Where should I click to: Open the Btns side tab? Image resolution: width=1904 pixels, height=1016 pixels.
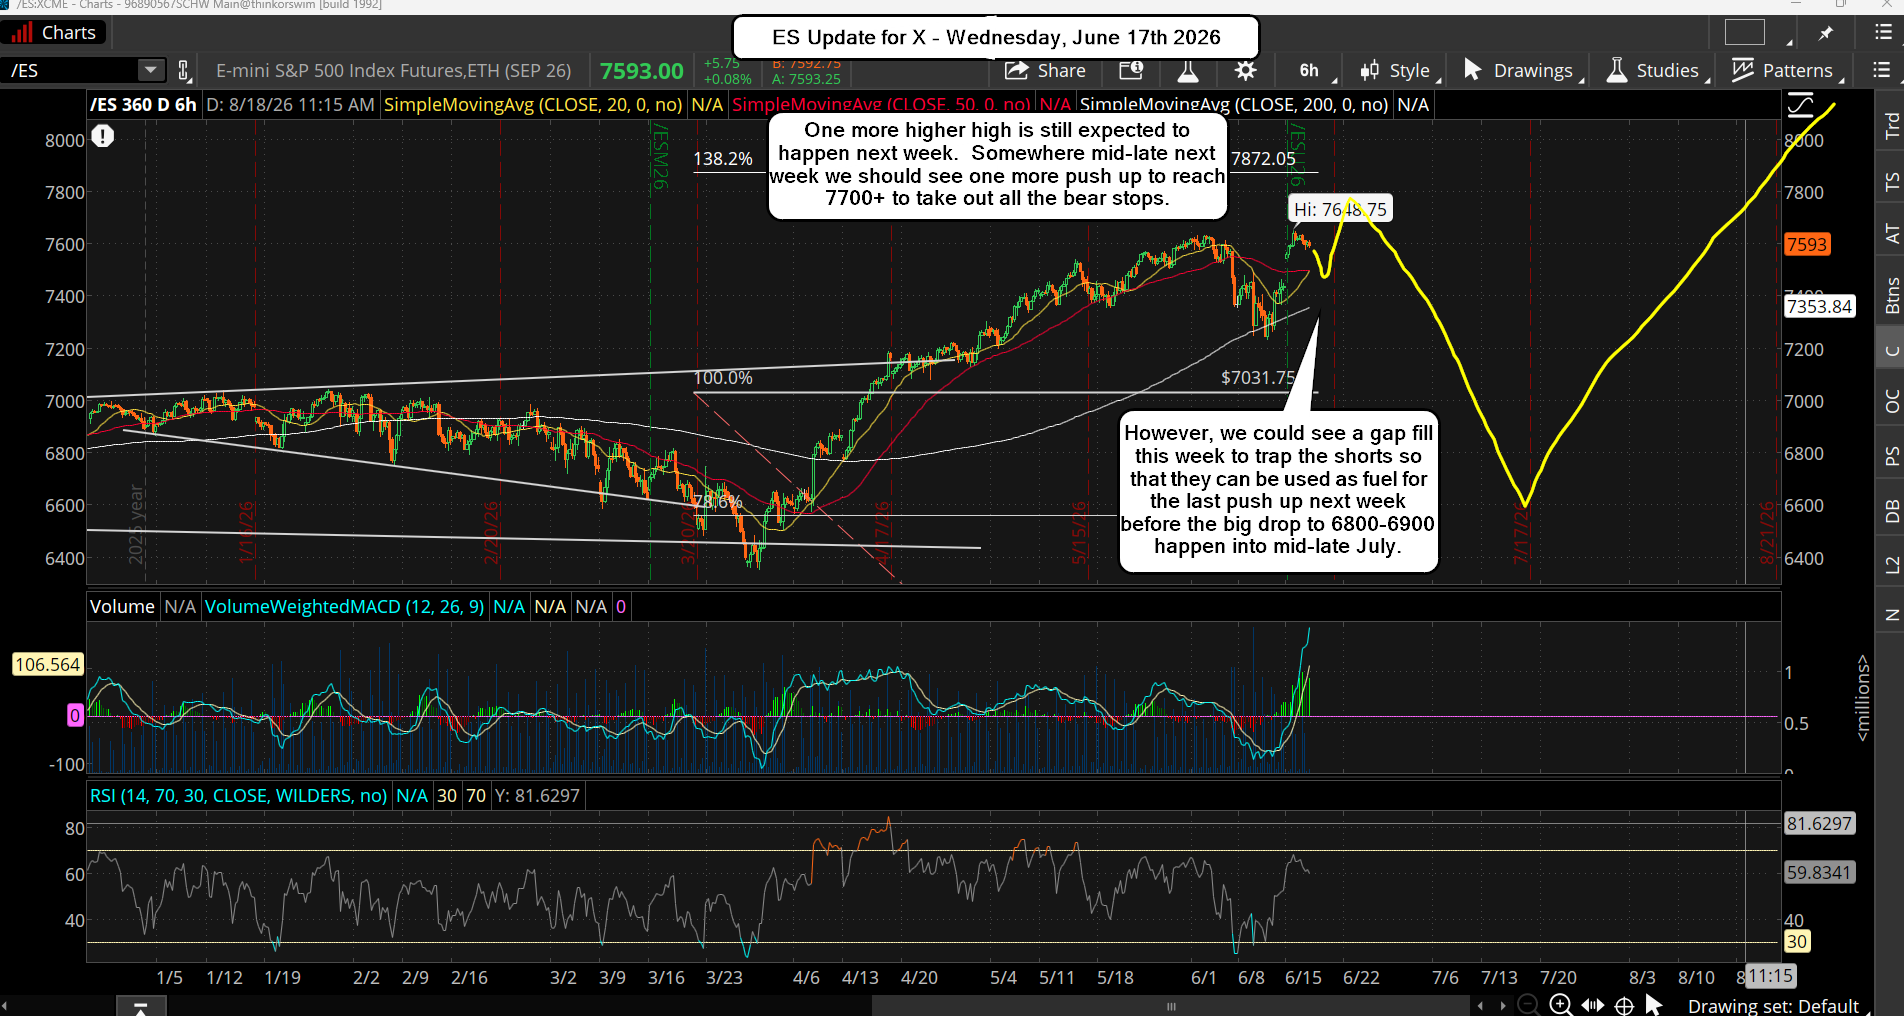click(x=1890, y=295)
